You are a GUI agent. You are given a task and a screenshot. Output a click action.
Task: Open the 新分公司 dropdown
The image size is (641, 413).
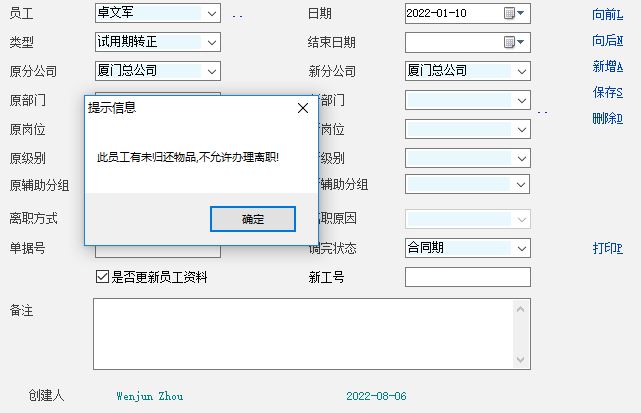[521, 71]
